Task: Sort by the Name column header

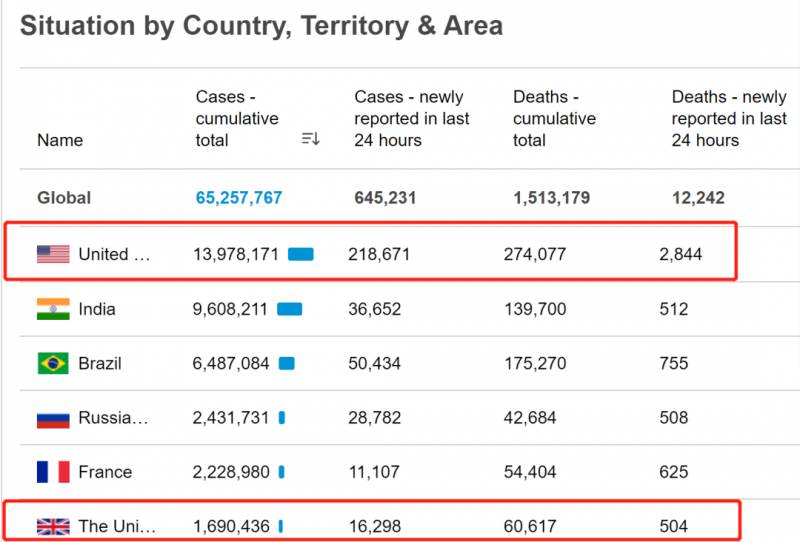Action: [x=60, y=140]
